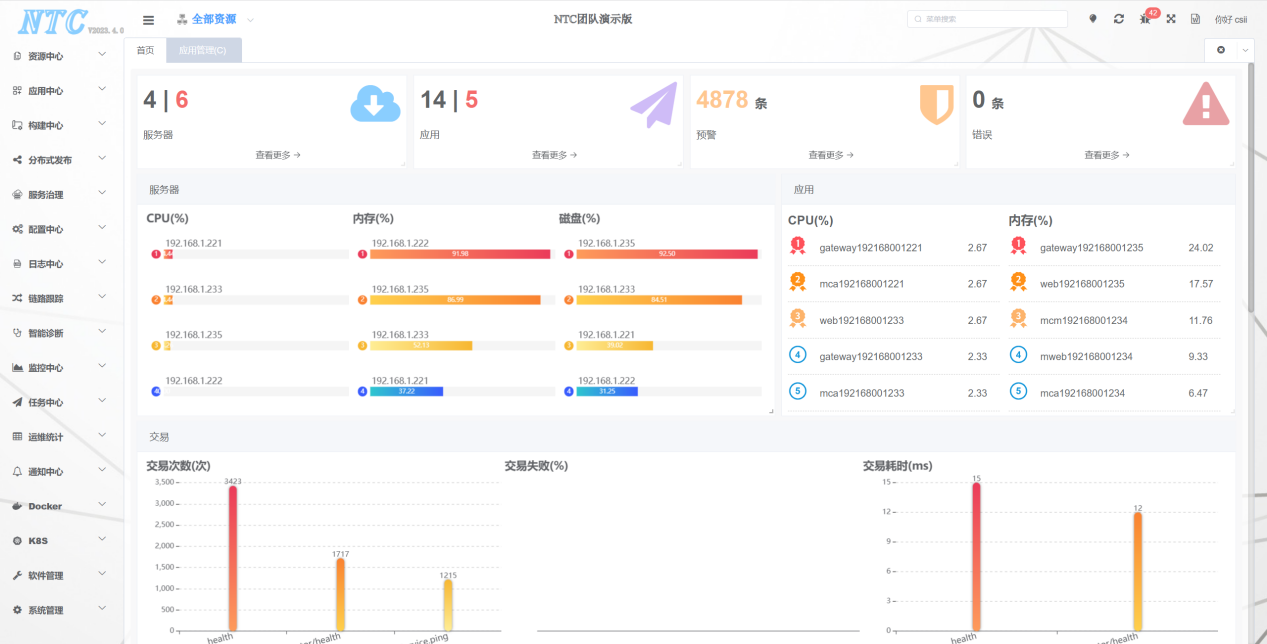Click the rank 4 badge for mweb192168001234
This screenshot has width=1267, height=644.
pos(1018,355)
